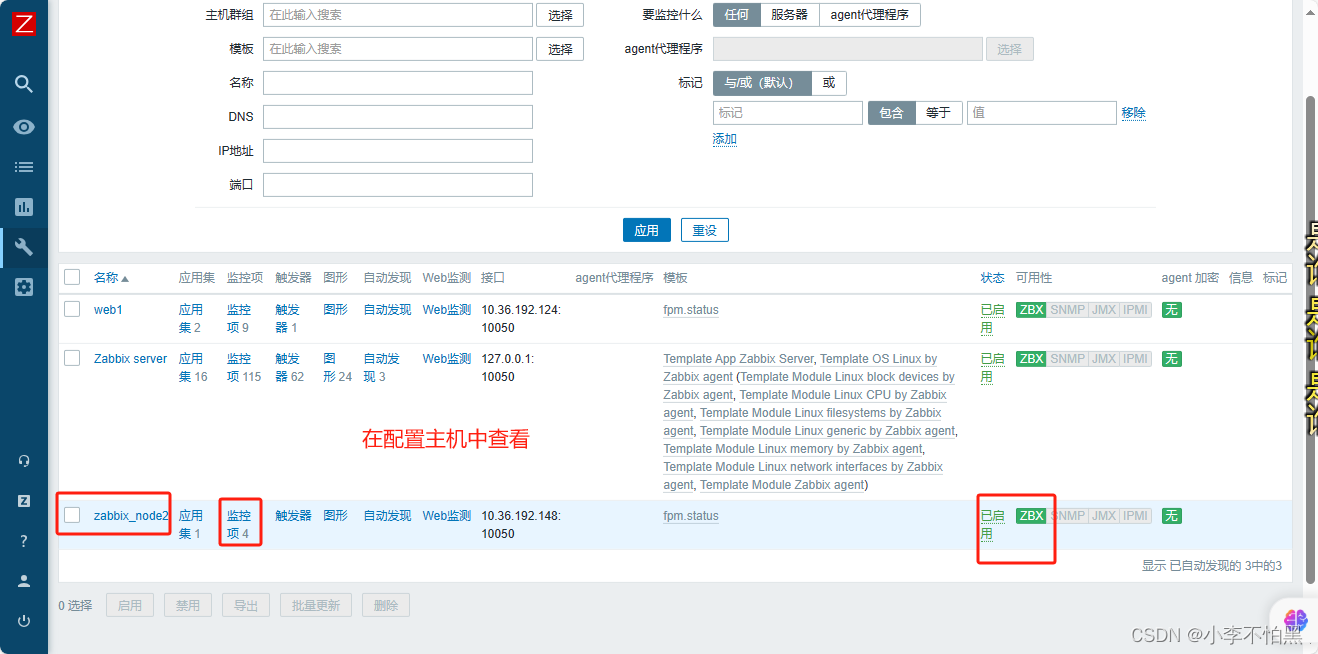This screenshot has width=1318, height=654.
Task: Select the 或 tag mode
Action: click(x=829, y=83)
